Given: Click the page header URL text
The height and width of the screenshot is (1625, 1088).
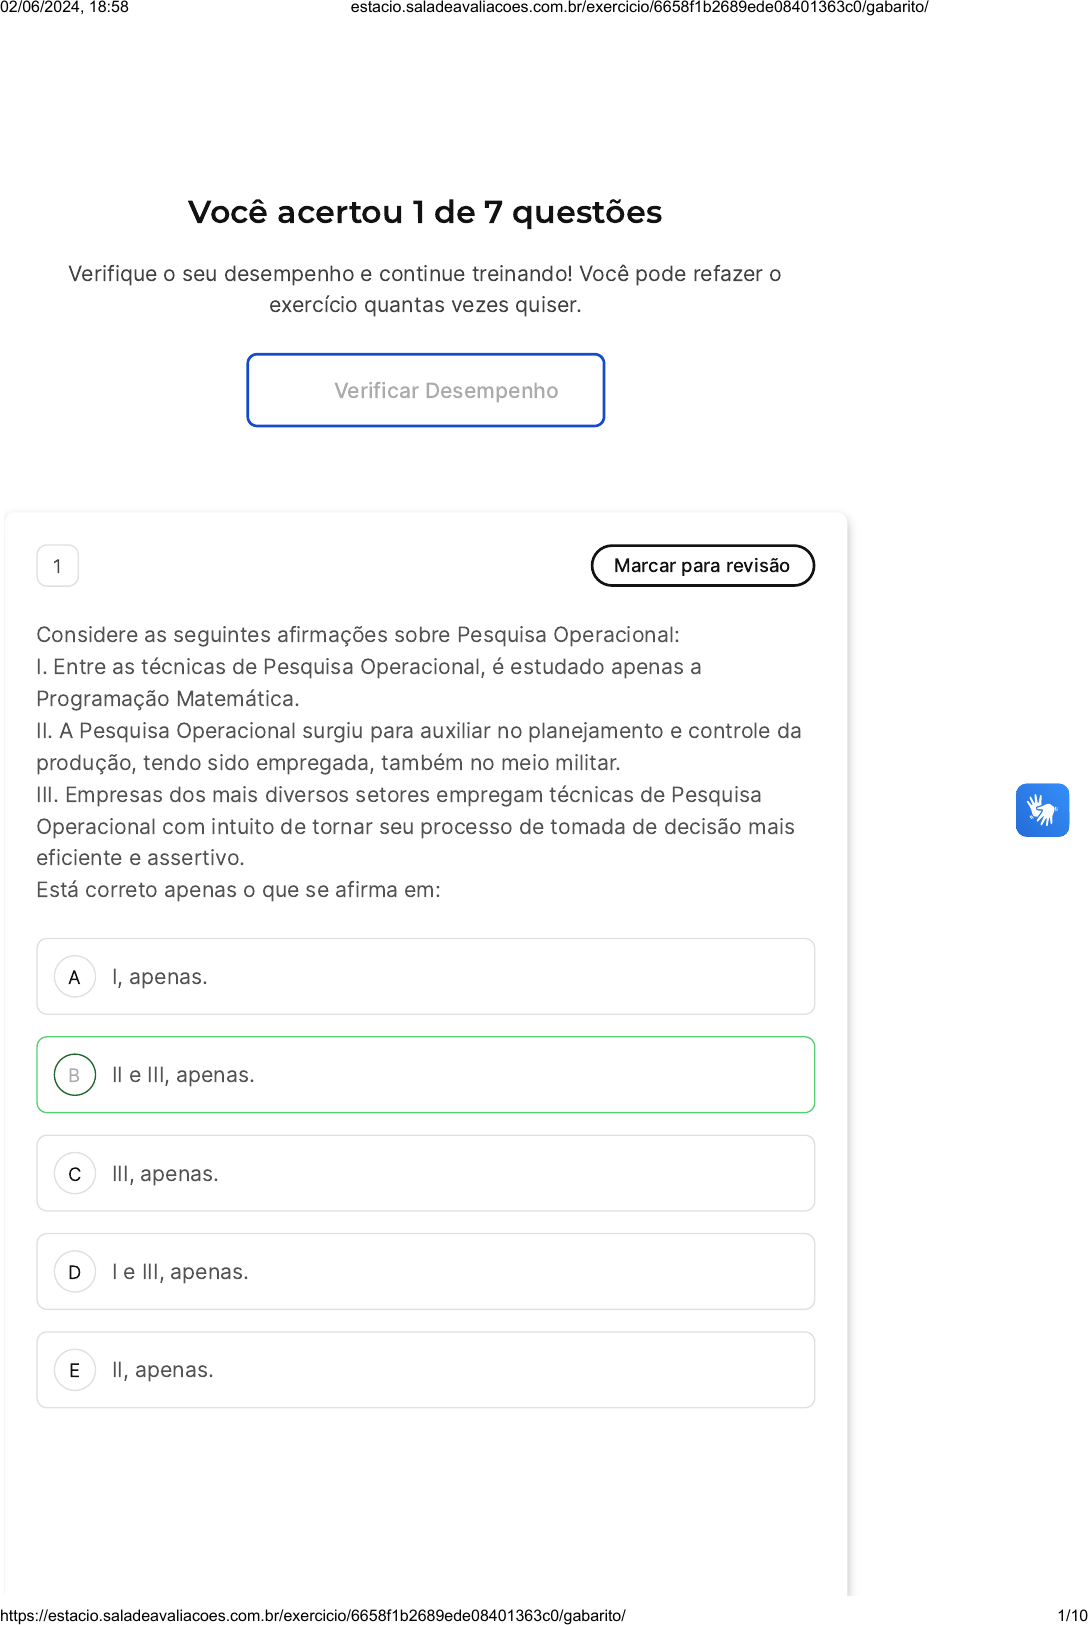Looking at the screenshot, I should (639, 7).
